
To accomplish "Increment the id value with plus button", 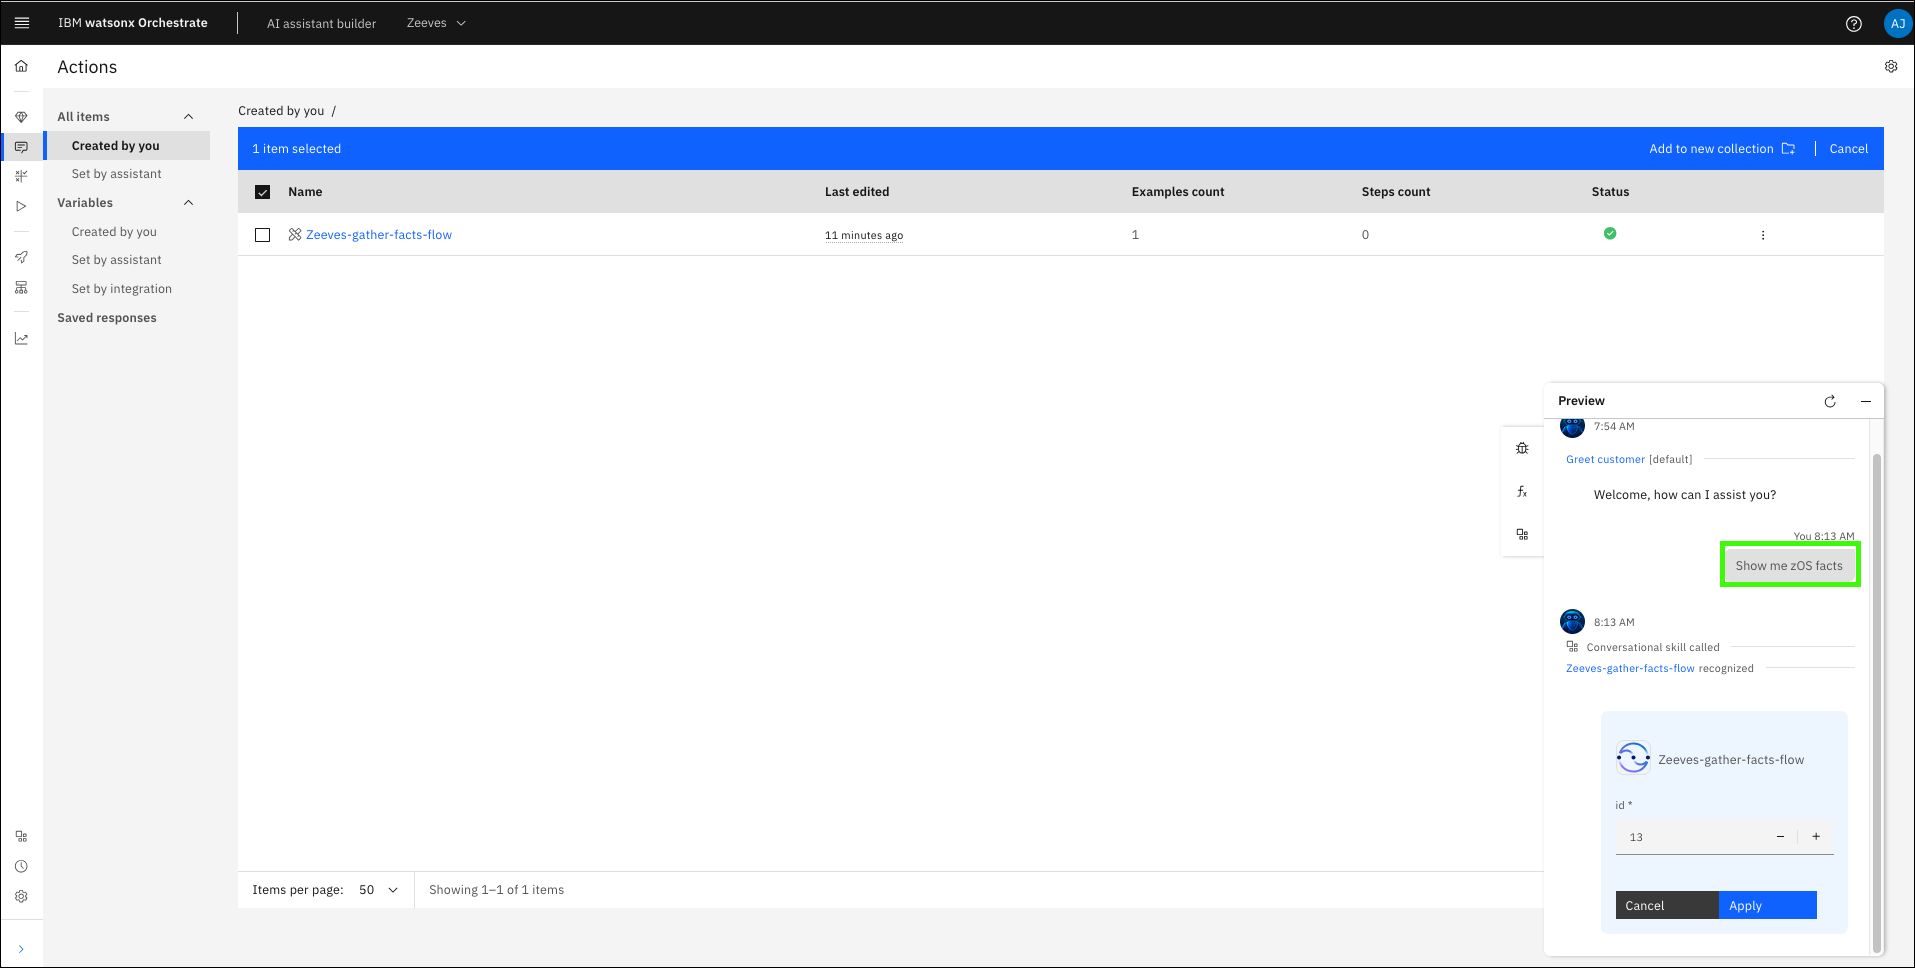I will click(x=1815, y=837).
